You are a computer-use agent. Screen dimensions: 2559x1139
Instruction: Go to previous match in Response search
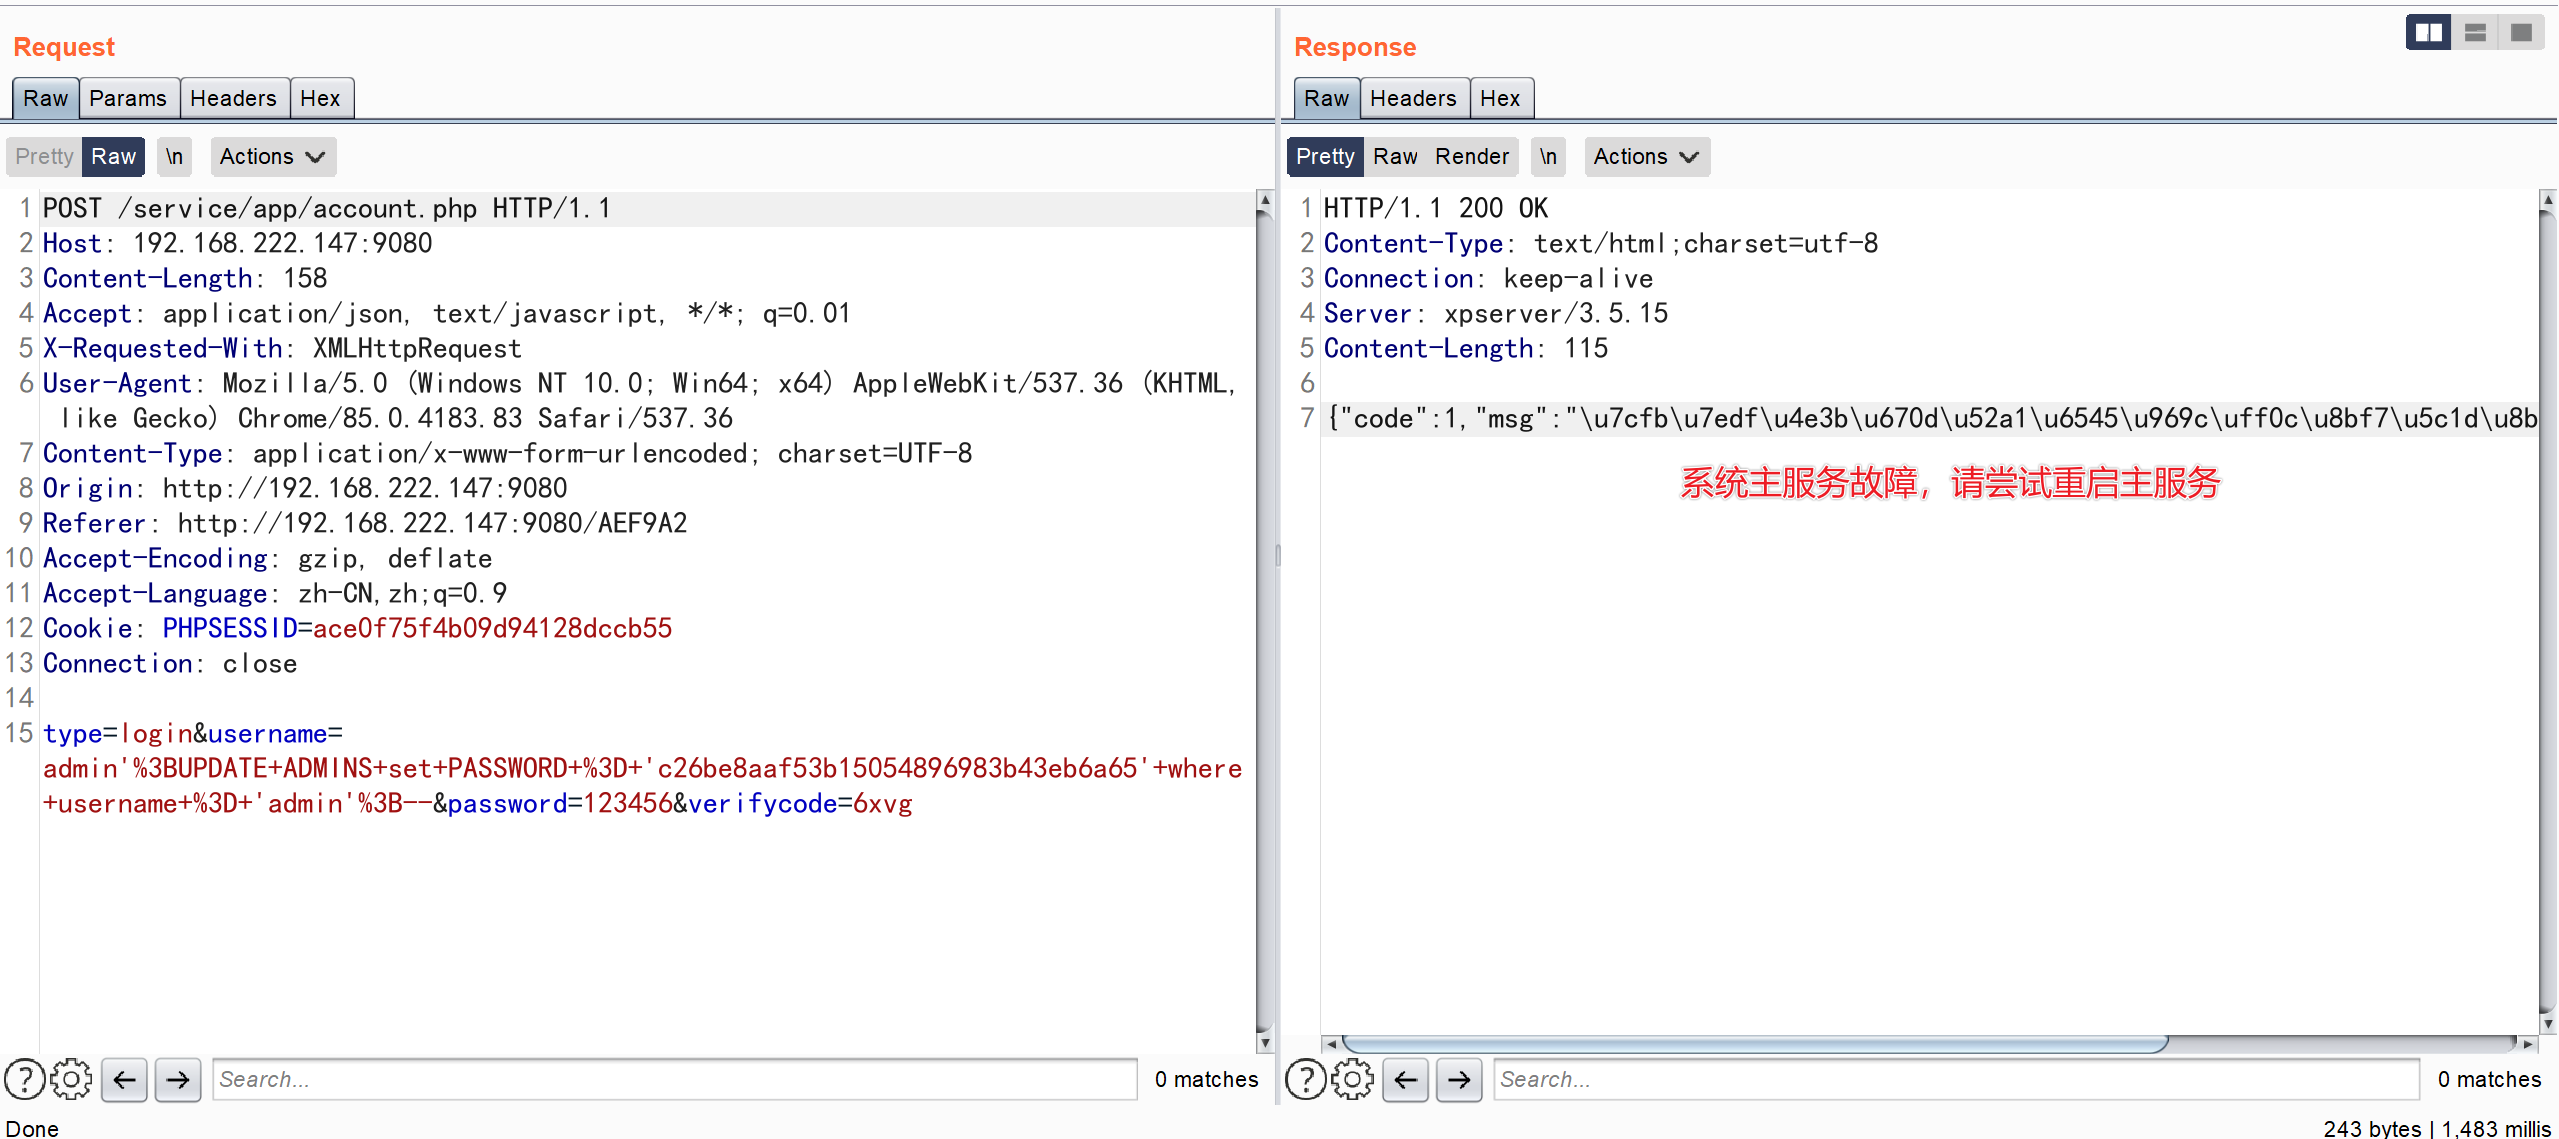click(1406, 1079)
